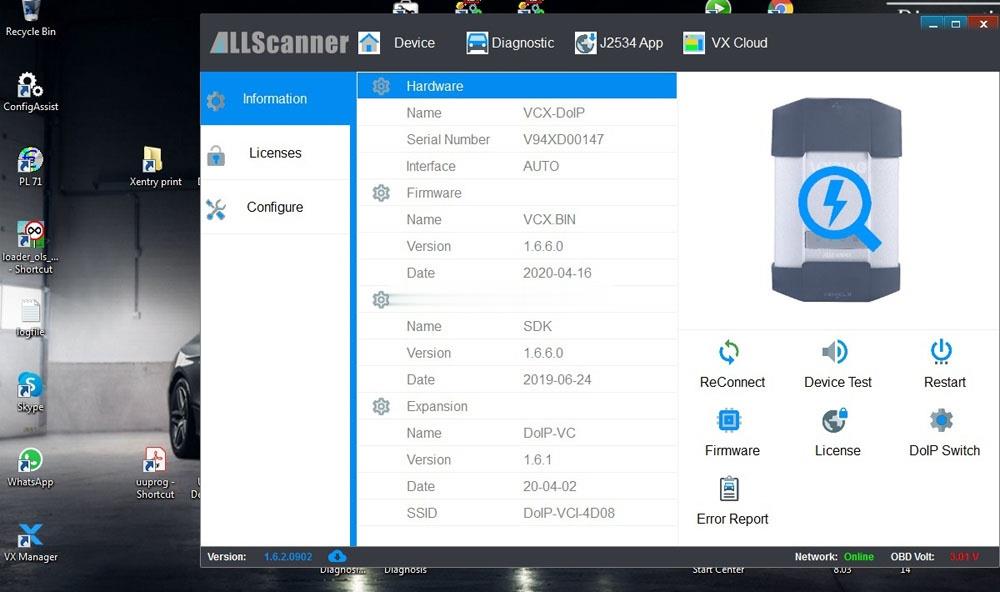Click the version number 1.6.2.0902

(288, 557)
